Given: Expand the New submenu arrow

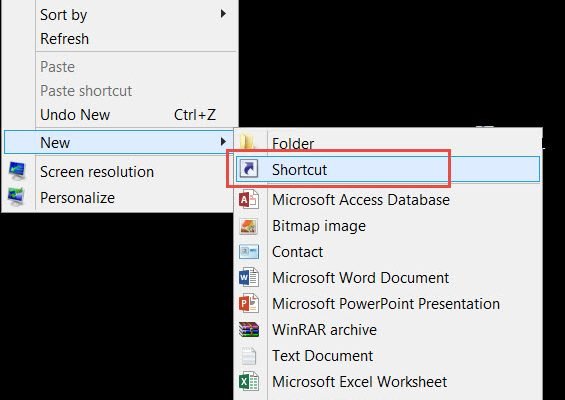Looking at the screenshot, I should [223, 142].
